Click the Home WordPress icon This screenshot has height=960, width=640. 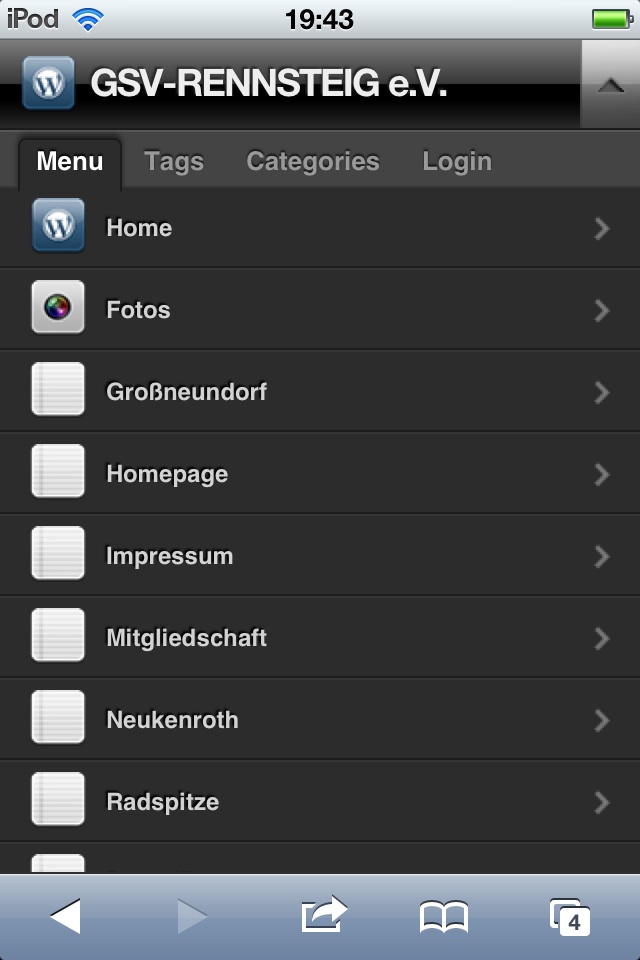58,226
